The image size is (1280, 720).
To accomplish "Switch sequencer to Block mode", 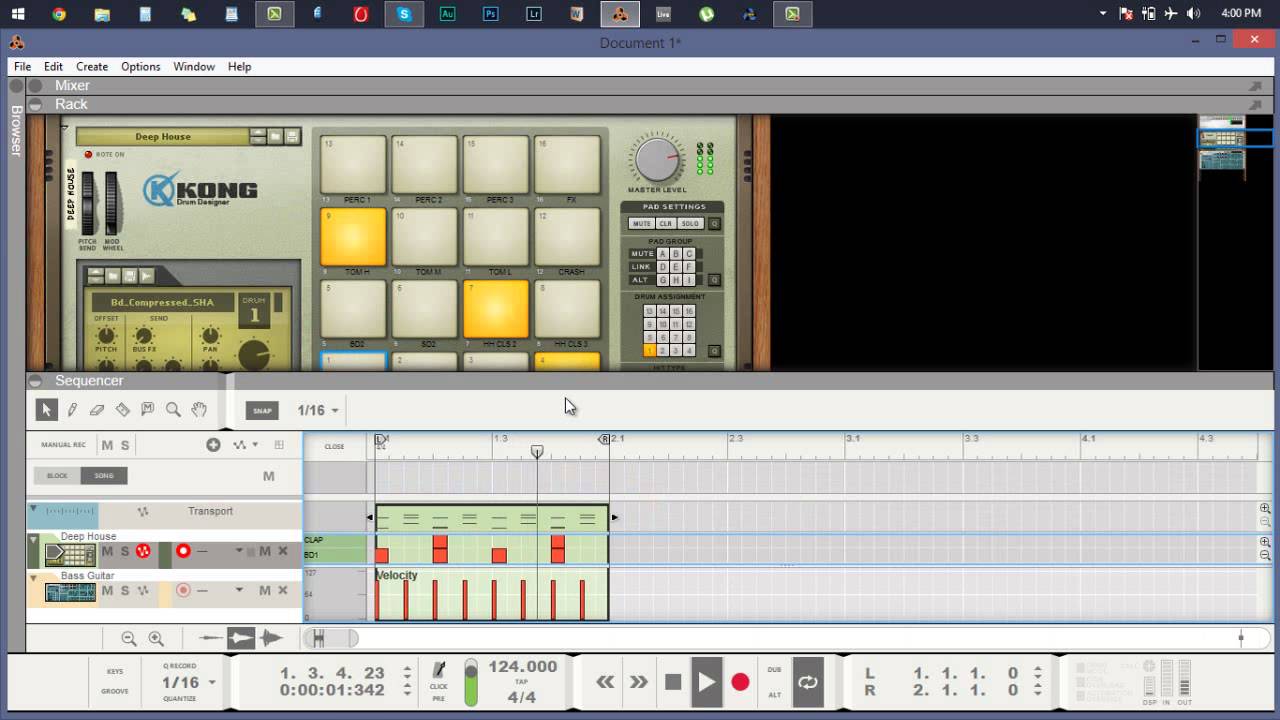I will [x=57, y=476].
